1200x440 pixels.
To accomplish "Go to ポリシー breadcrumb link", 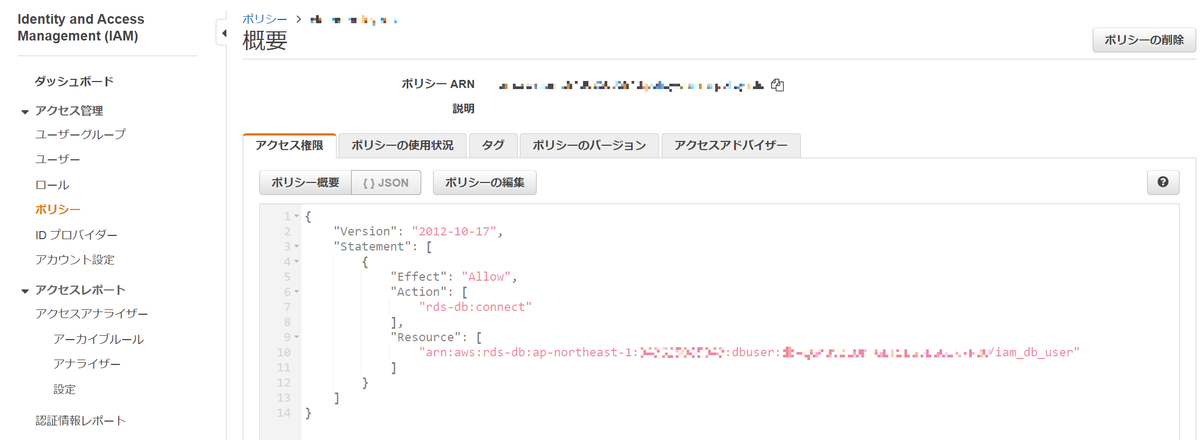I will (x=265, y=19).
